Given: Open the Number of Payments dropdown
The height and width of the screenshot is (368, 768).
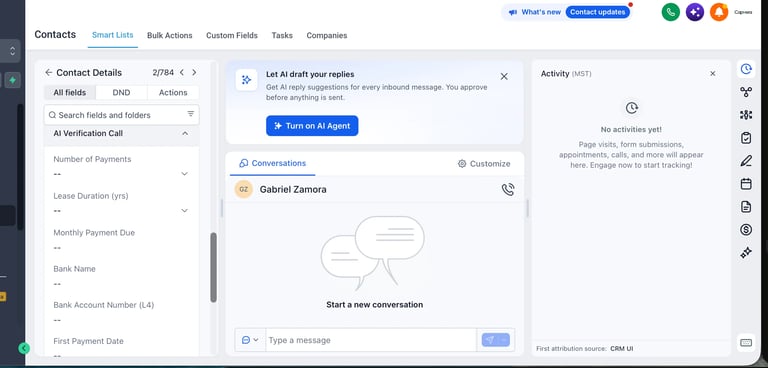Looking at the screenshot, I should (x=185, y=174).
